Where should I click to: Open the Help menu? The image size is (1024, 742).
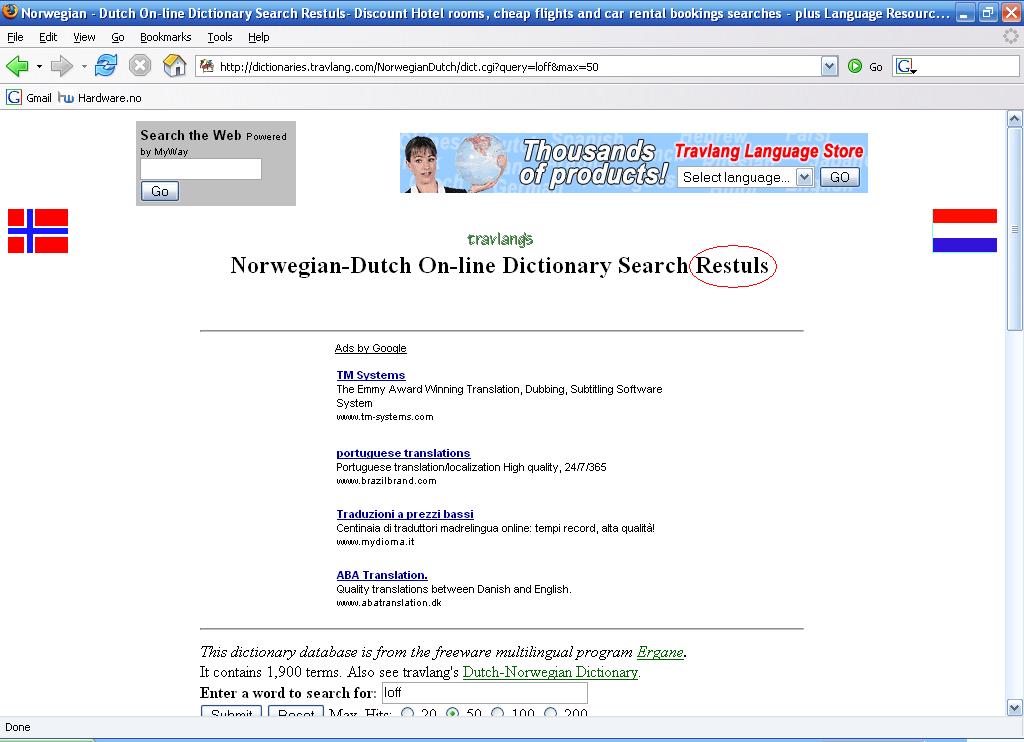point(259,37)
